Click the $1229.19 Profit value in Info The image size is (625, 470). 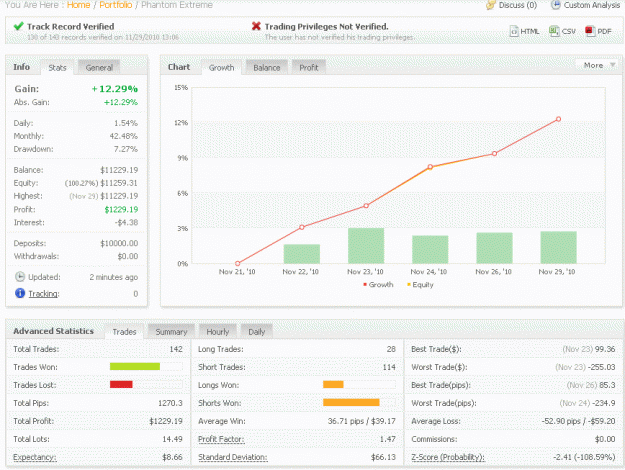tap(121, 209)
